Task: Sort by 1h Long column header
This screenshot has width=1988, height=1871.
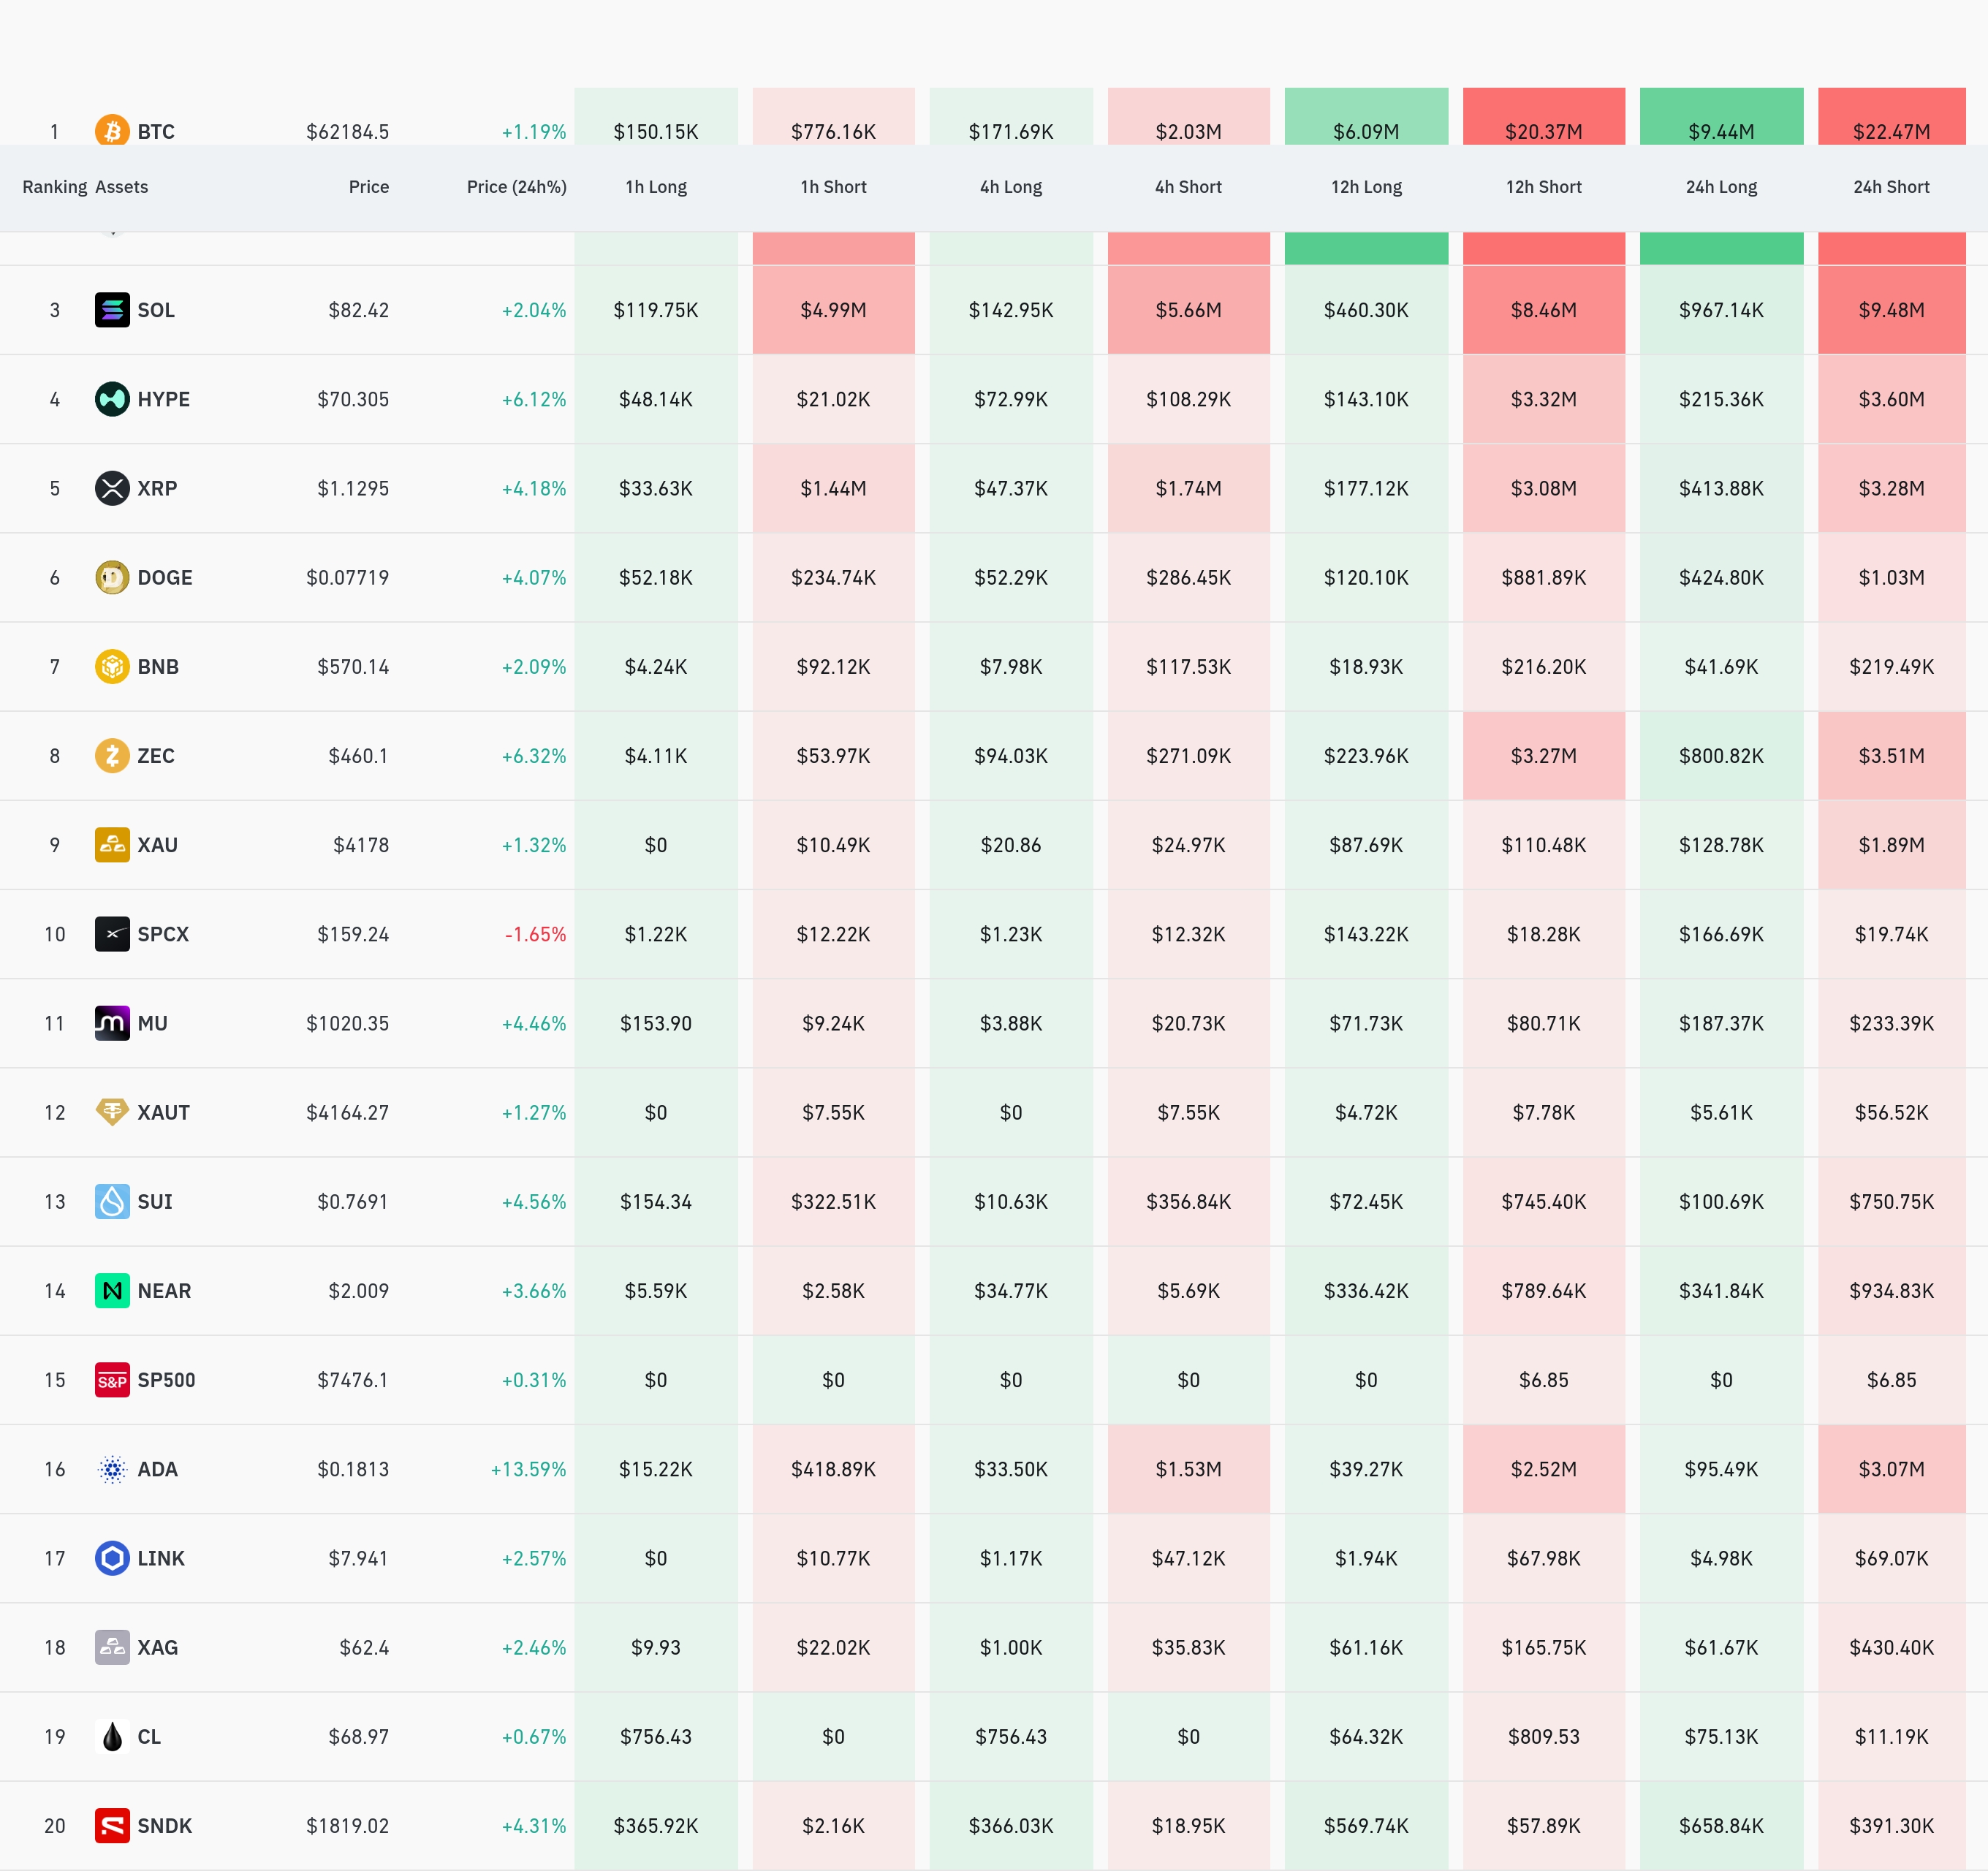Action: click(x=656, y=187)
